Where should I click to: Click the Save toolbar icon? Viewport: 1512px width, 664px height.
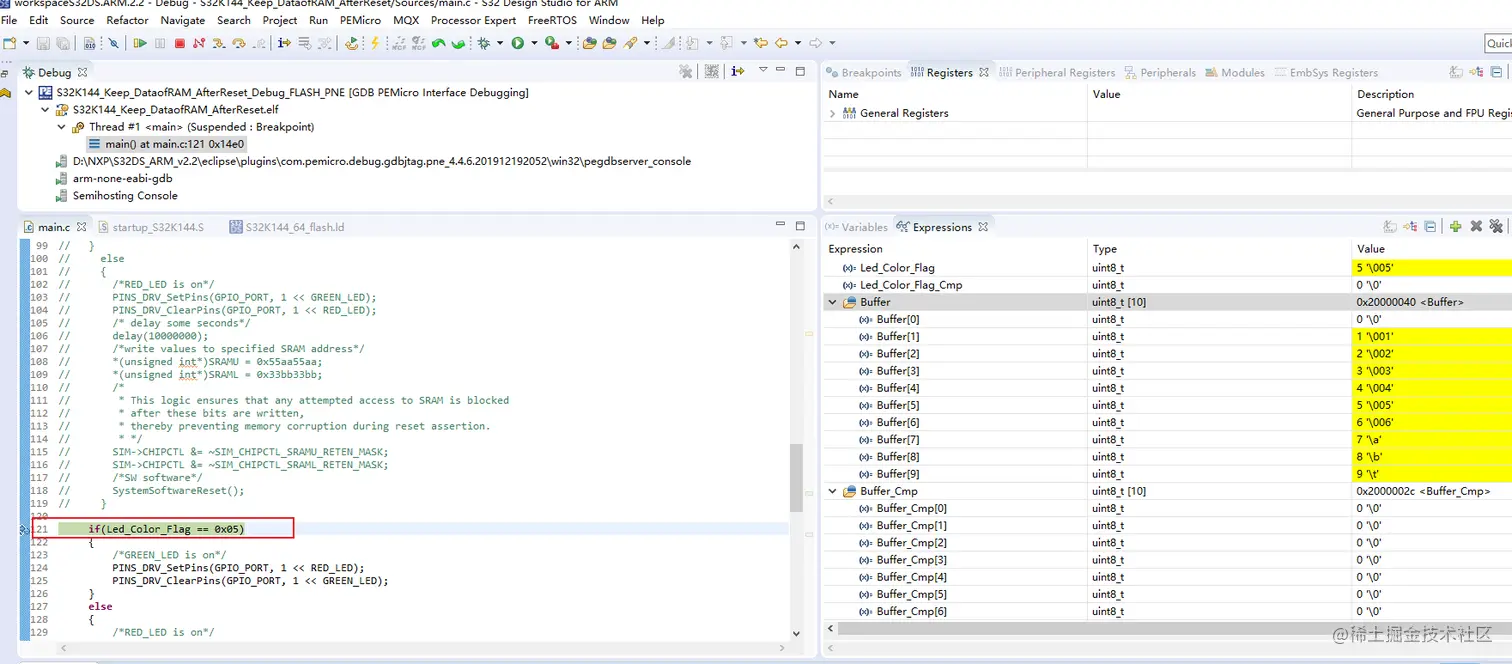43,43
